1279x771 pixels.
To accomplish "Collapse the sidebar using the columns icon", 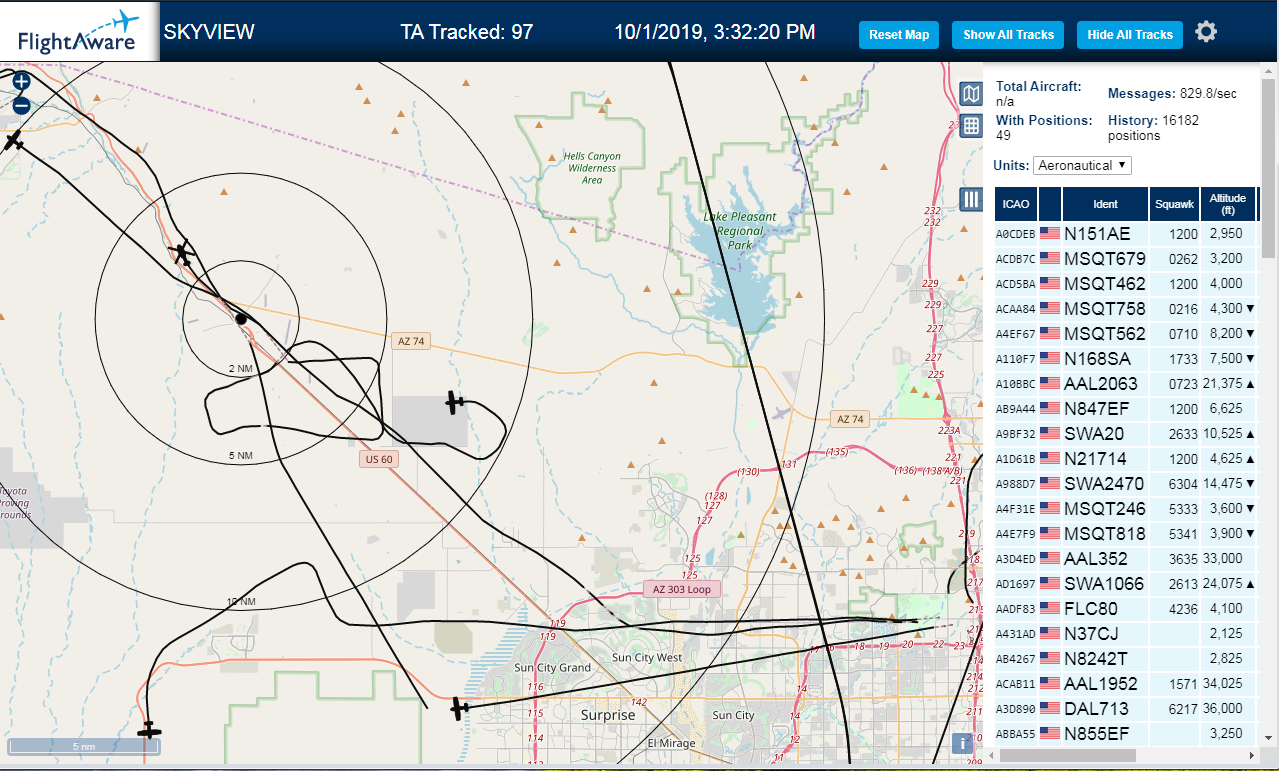I will tap(970, 199).
